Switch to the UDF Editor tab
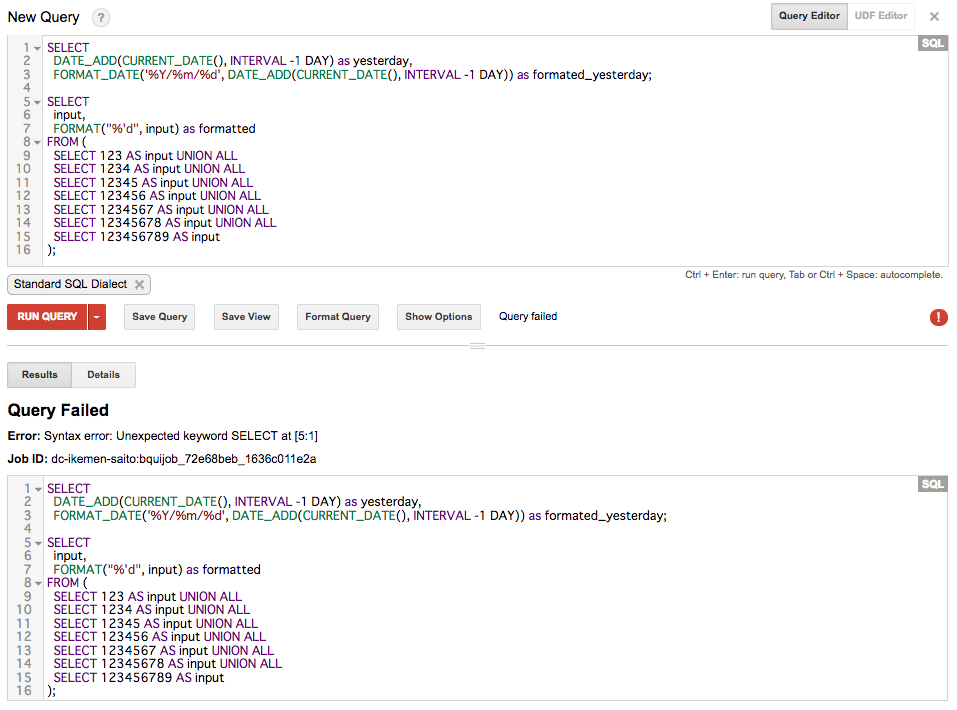 (x=880, y=16)
